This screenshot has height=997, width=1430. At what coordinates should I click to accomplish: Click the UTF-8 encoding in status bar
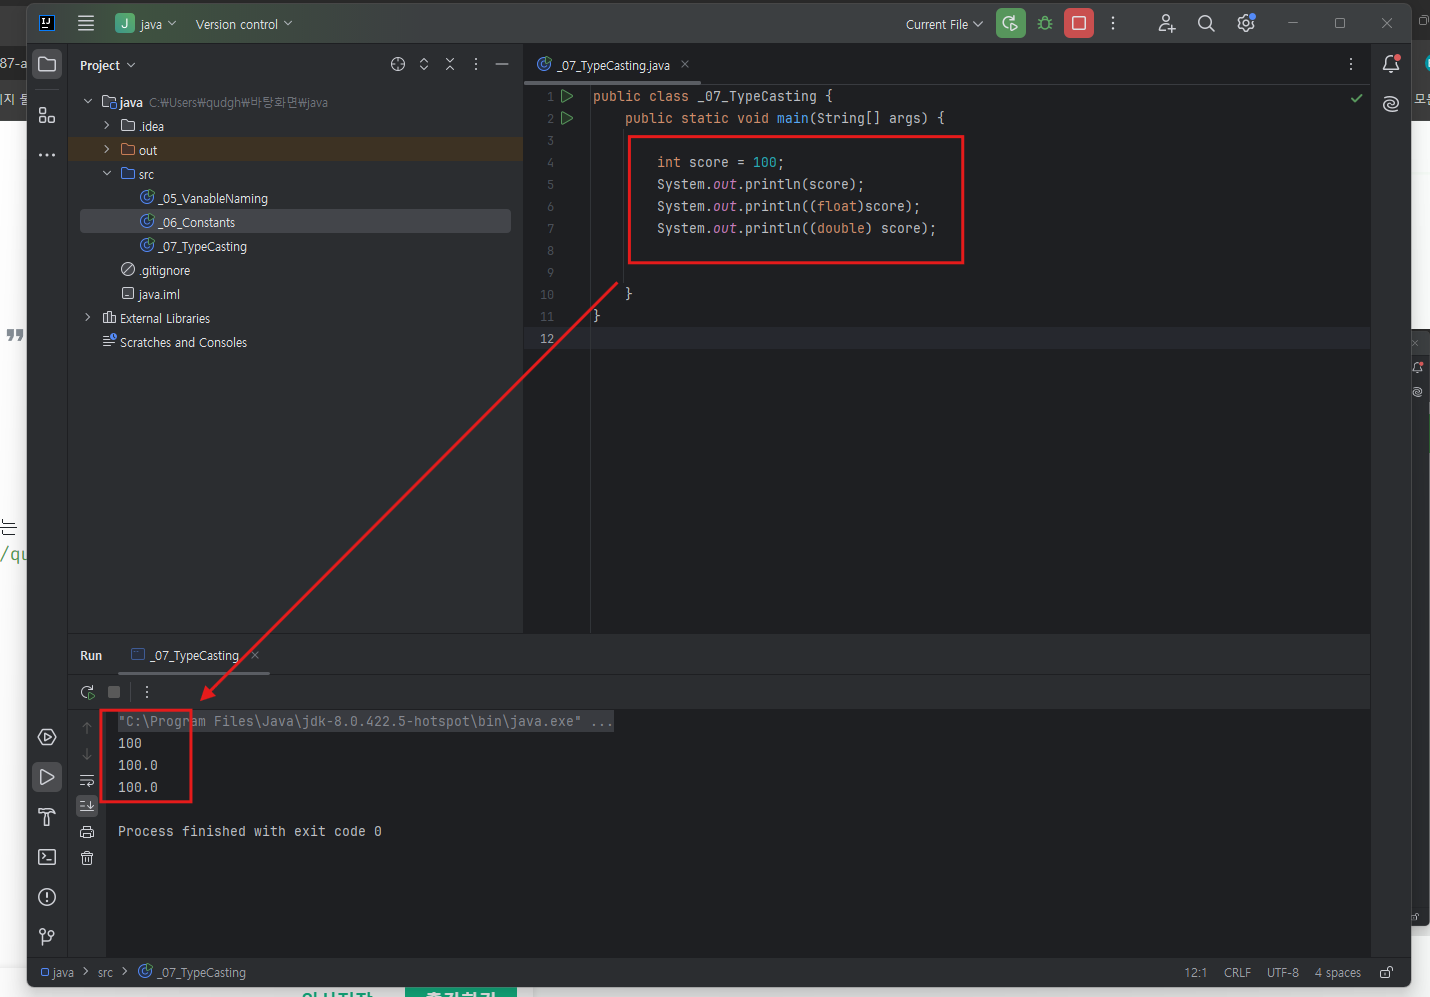point(1282,972)
